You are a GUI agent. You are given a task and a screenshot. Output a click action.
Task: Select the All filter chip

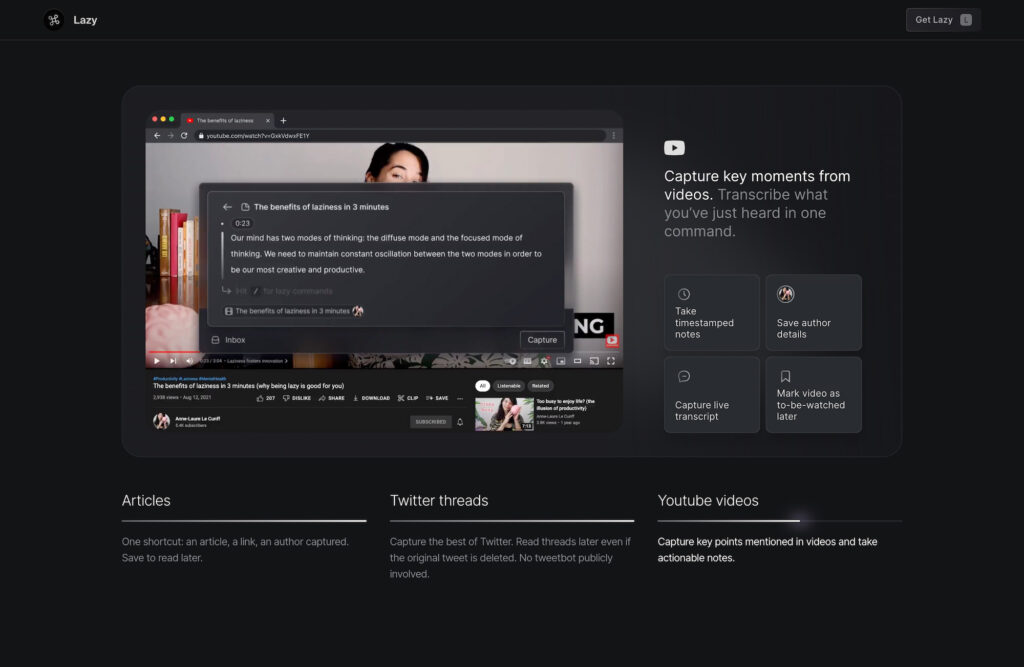coord(483,386)
